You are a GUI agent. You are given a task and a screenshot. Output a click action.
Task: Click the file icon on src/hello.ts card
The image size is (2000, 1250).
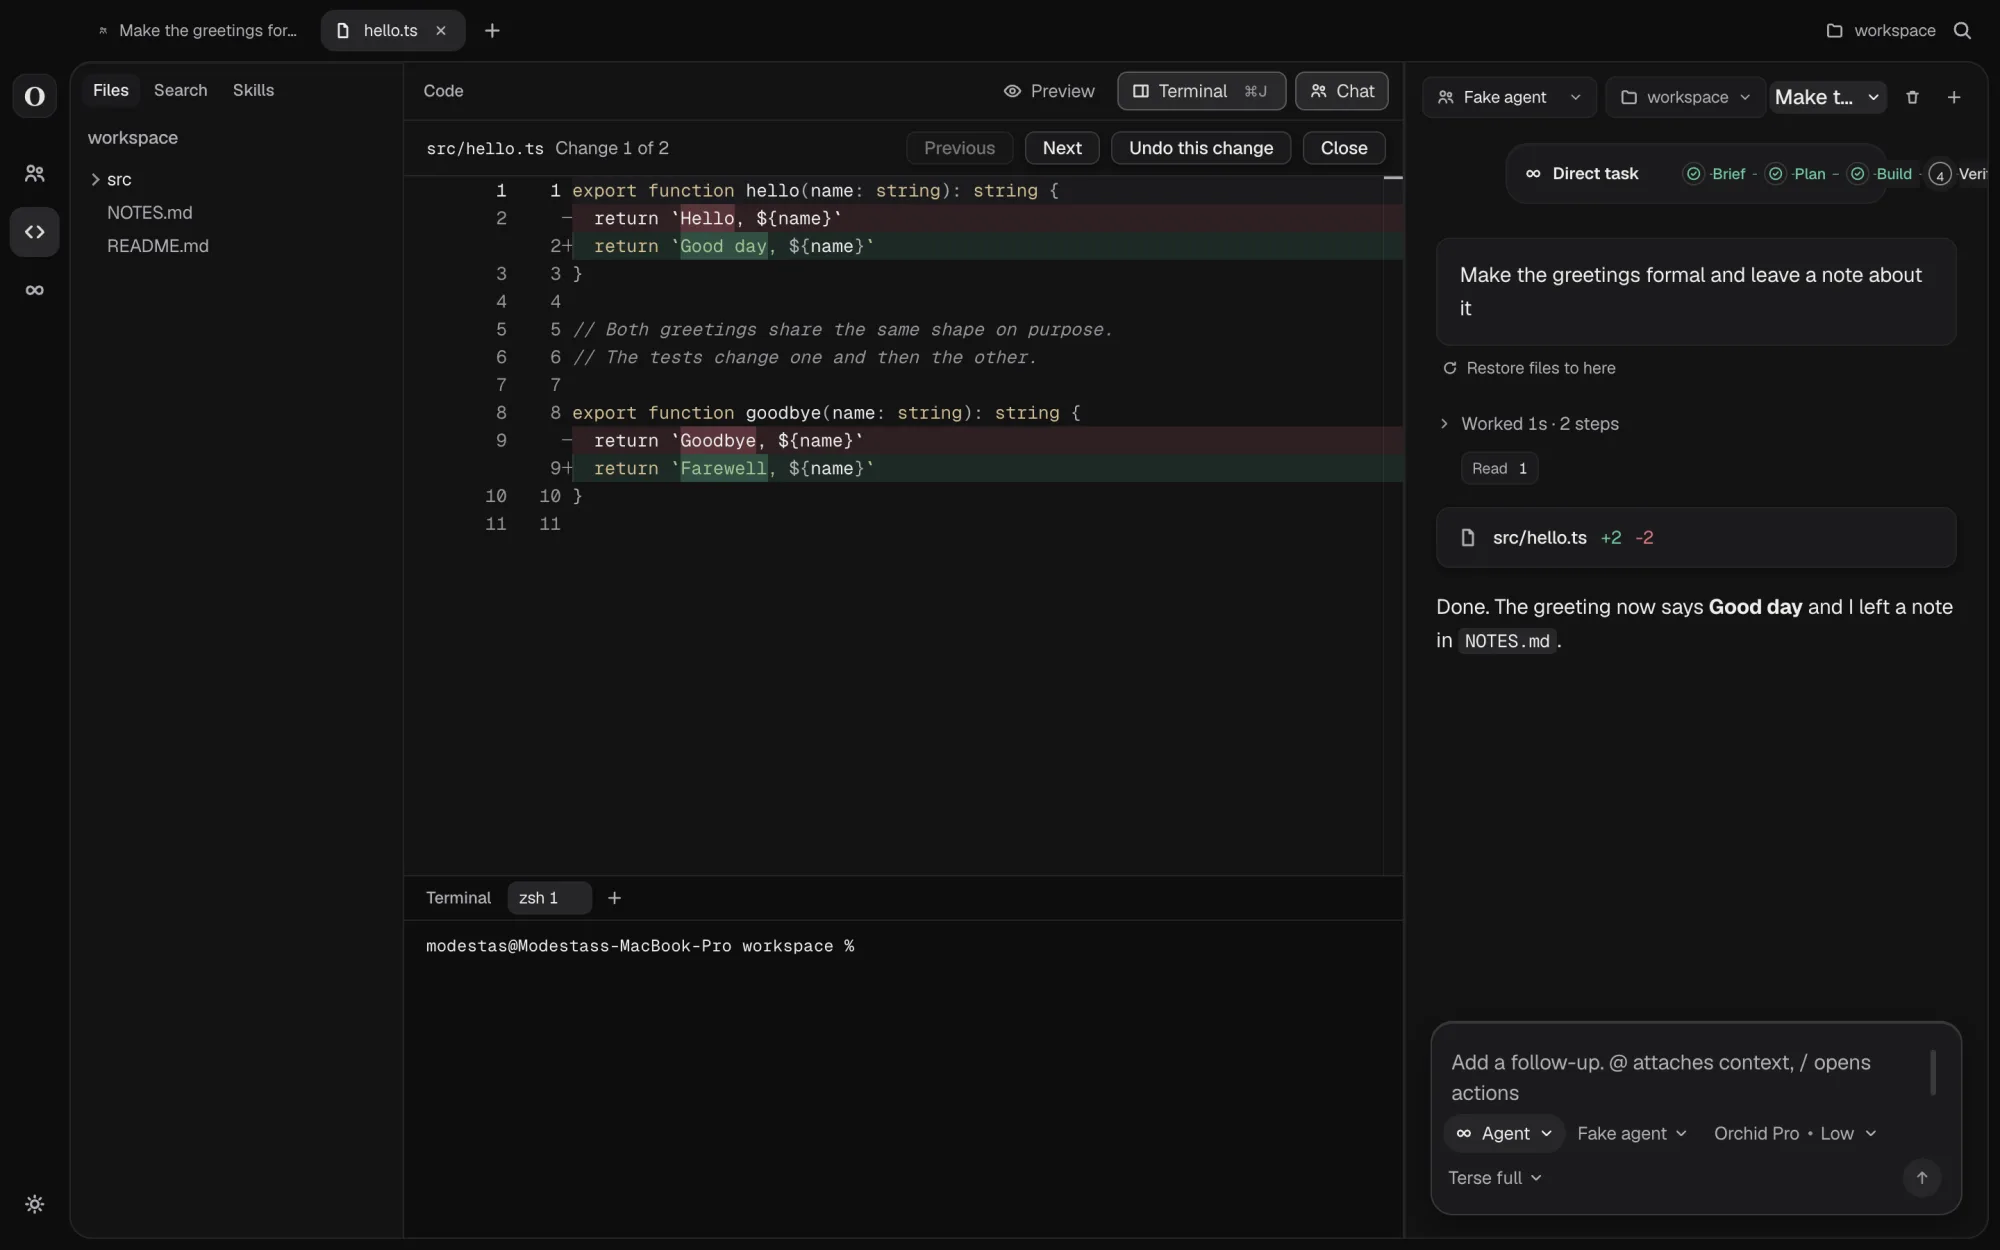coord(1467,538)
